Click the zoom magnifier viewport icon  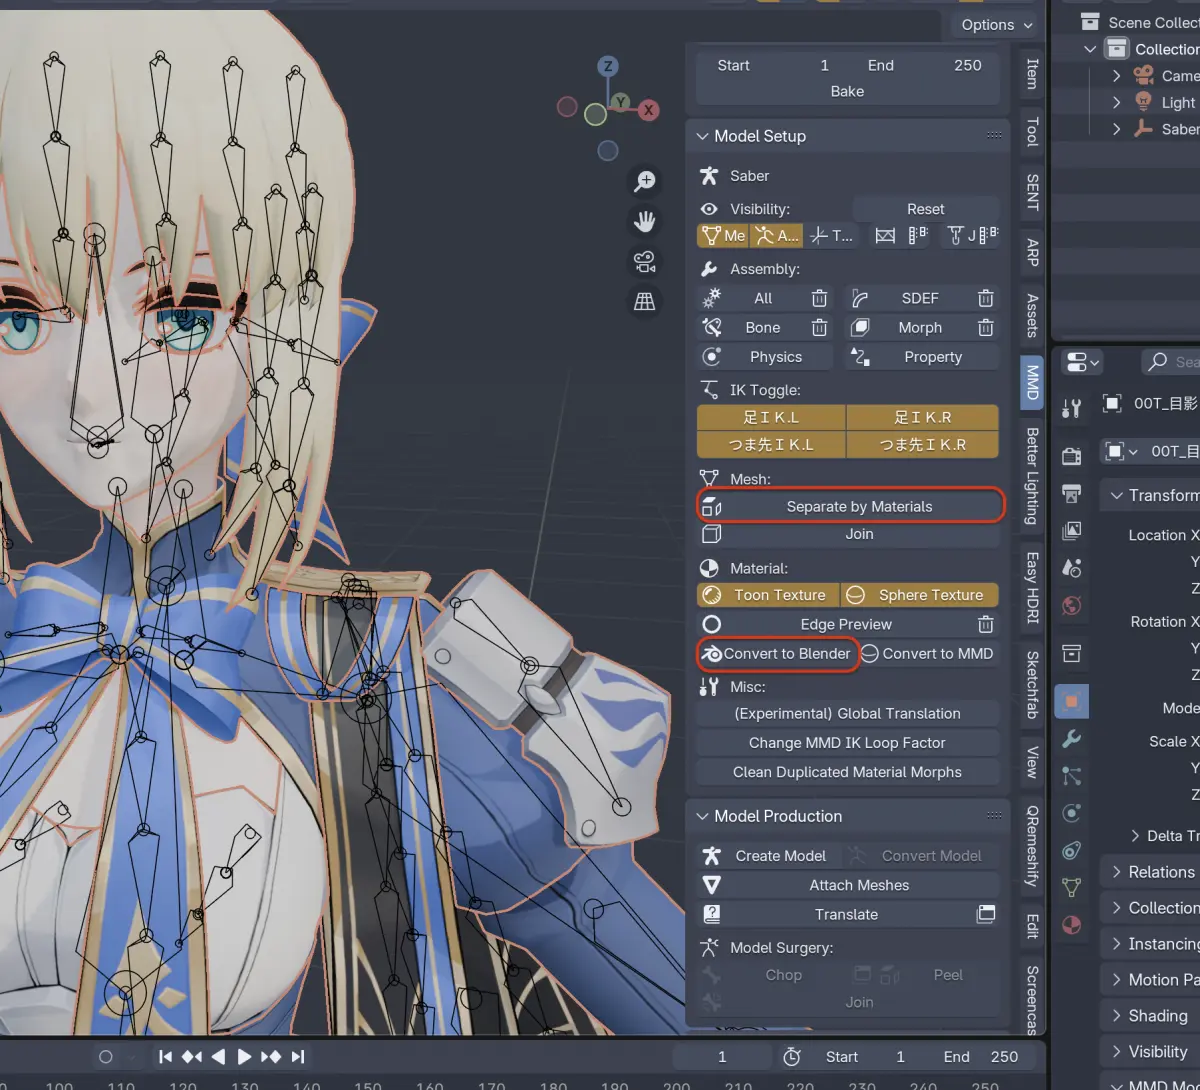645,181
